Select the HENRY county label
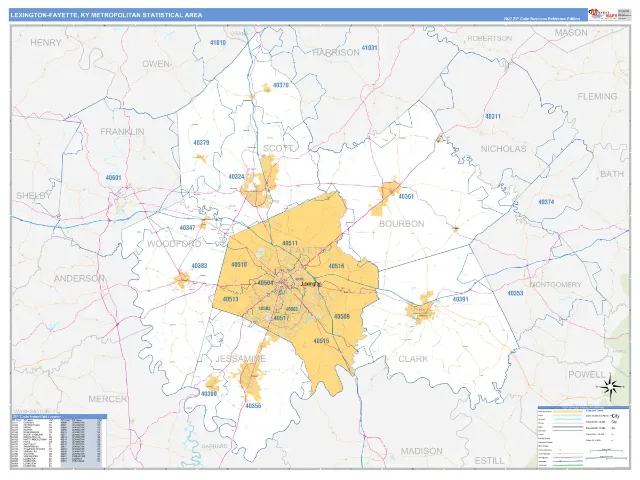Image resolution: width=640 pixels, height=480 pixels. click(x=46, y=42)
